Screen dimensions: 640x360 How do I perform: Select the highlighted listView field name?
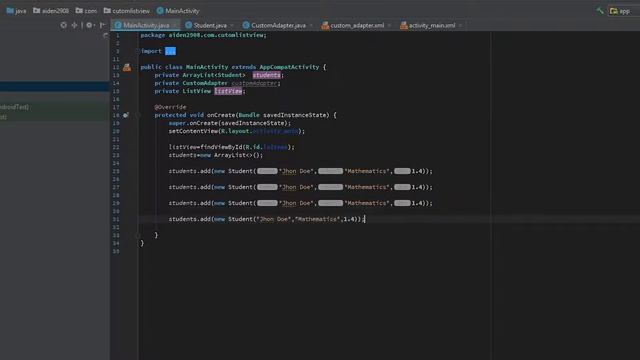[228, 91]
